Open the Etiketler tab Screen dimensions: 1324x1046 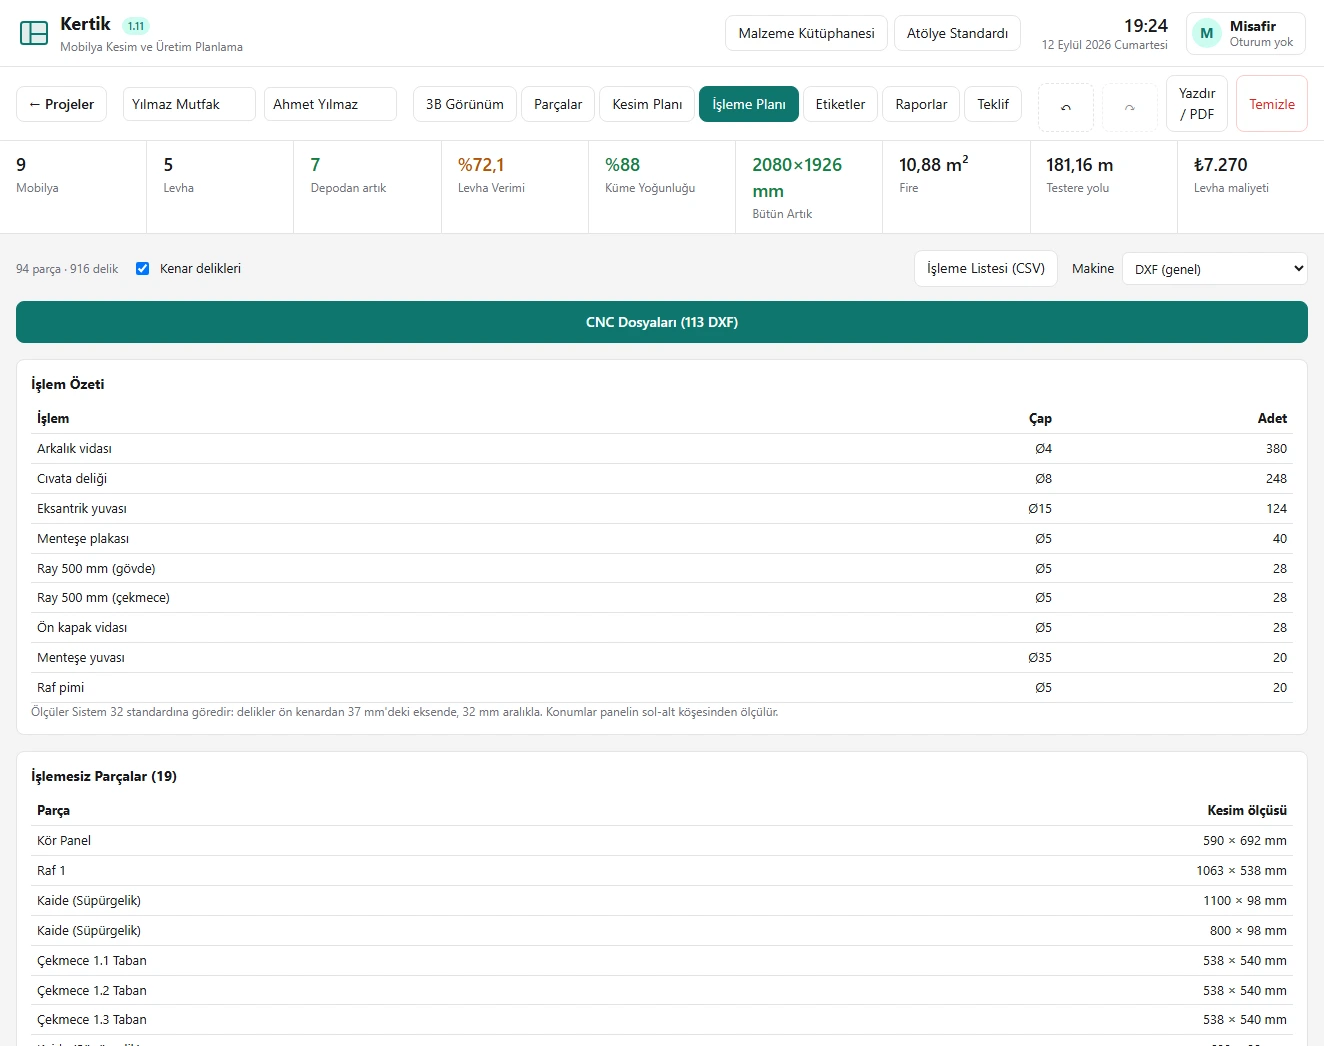(840, 104)
